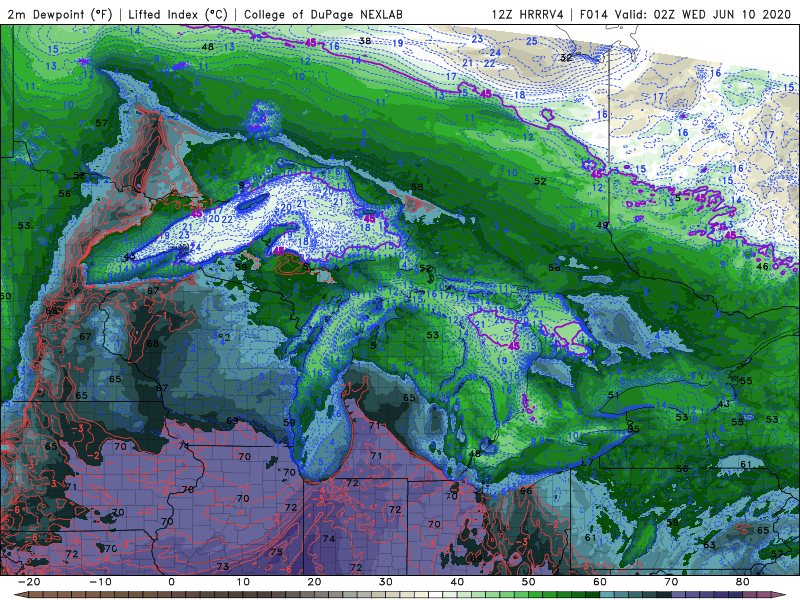Click the black 43 dewpoint value on the map
The image size is (800, 600).
coord(723,404)
